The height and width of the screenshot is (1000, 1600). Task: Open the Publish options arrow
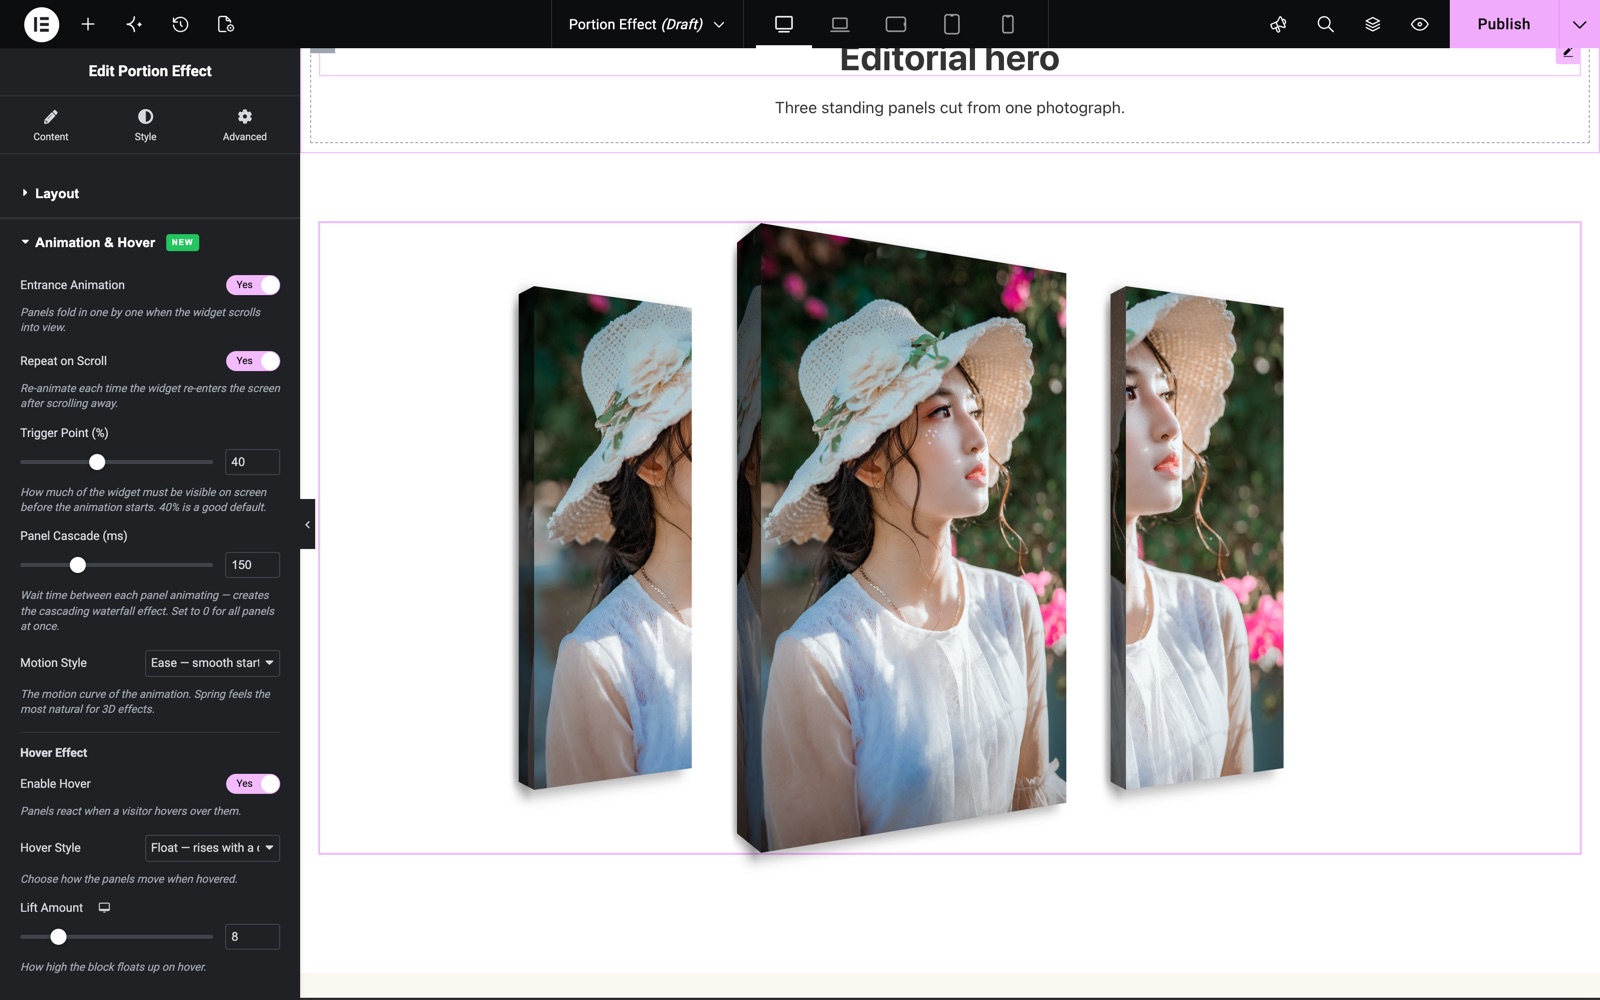1579,24
